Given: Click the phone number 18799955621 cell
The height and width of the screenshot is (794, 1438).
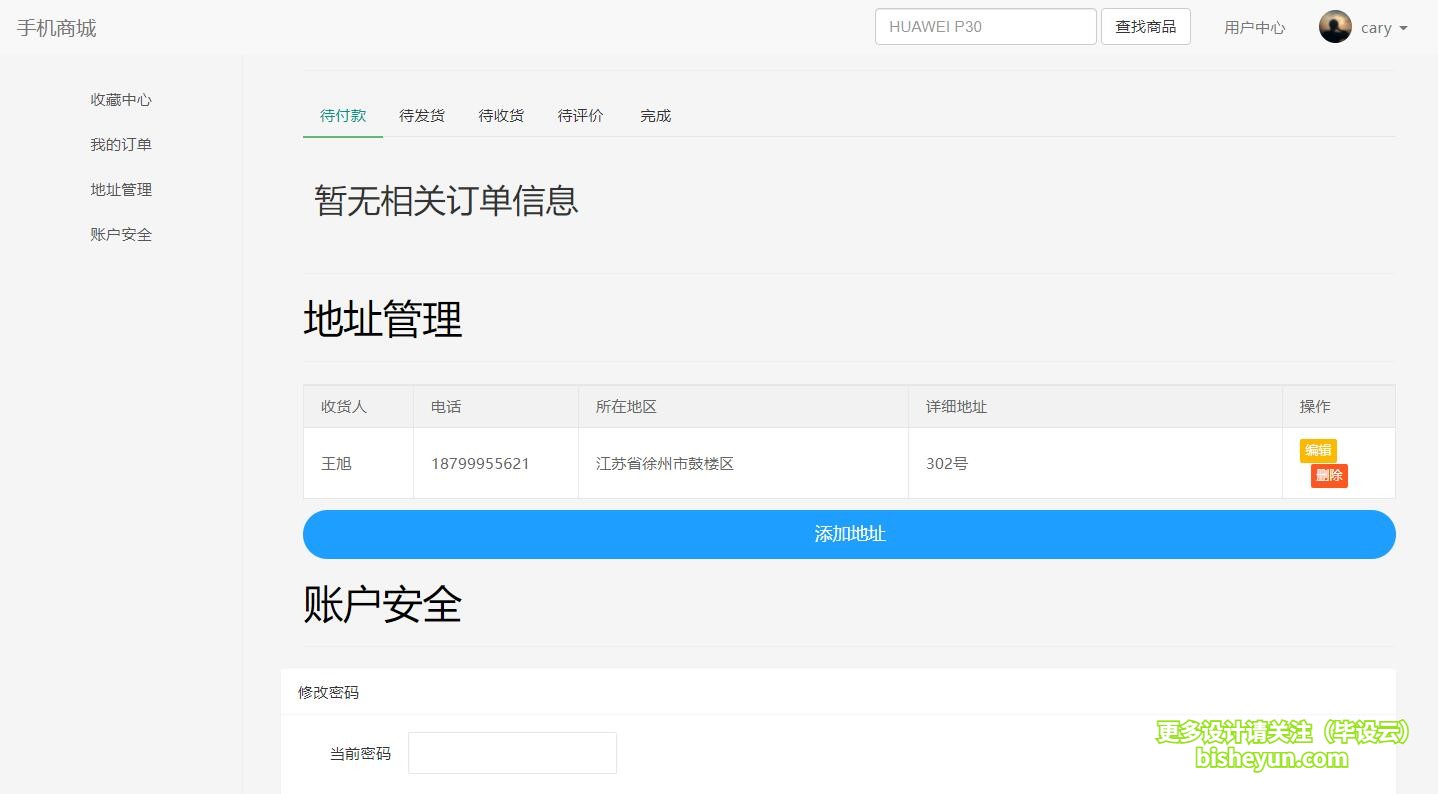Looking at the screenshot, I should [x=480, y=464].
